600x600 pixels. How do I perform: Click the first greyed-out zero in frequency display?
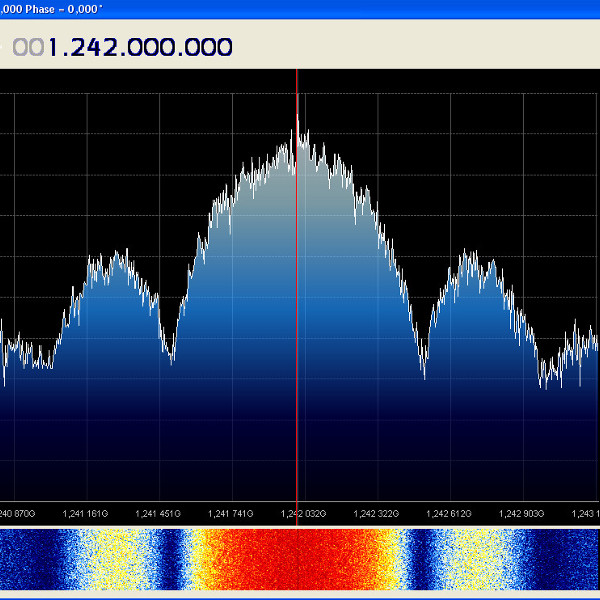click(20, 48)
